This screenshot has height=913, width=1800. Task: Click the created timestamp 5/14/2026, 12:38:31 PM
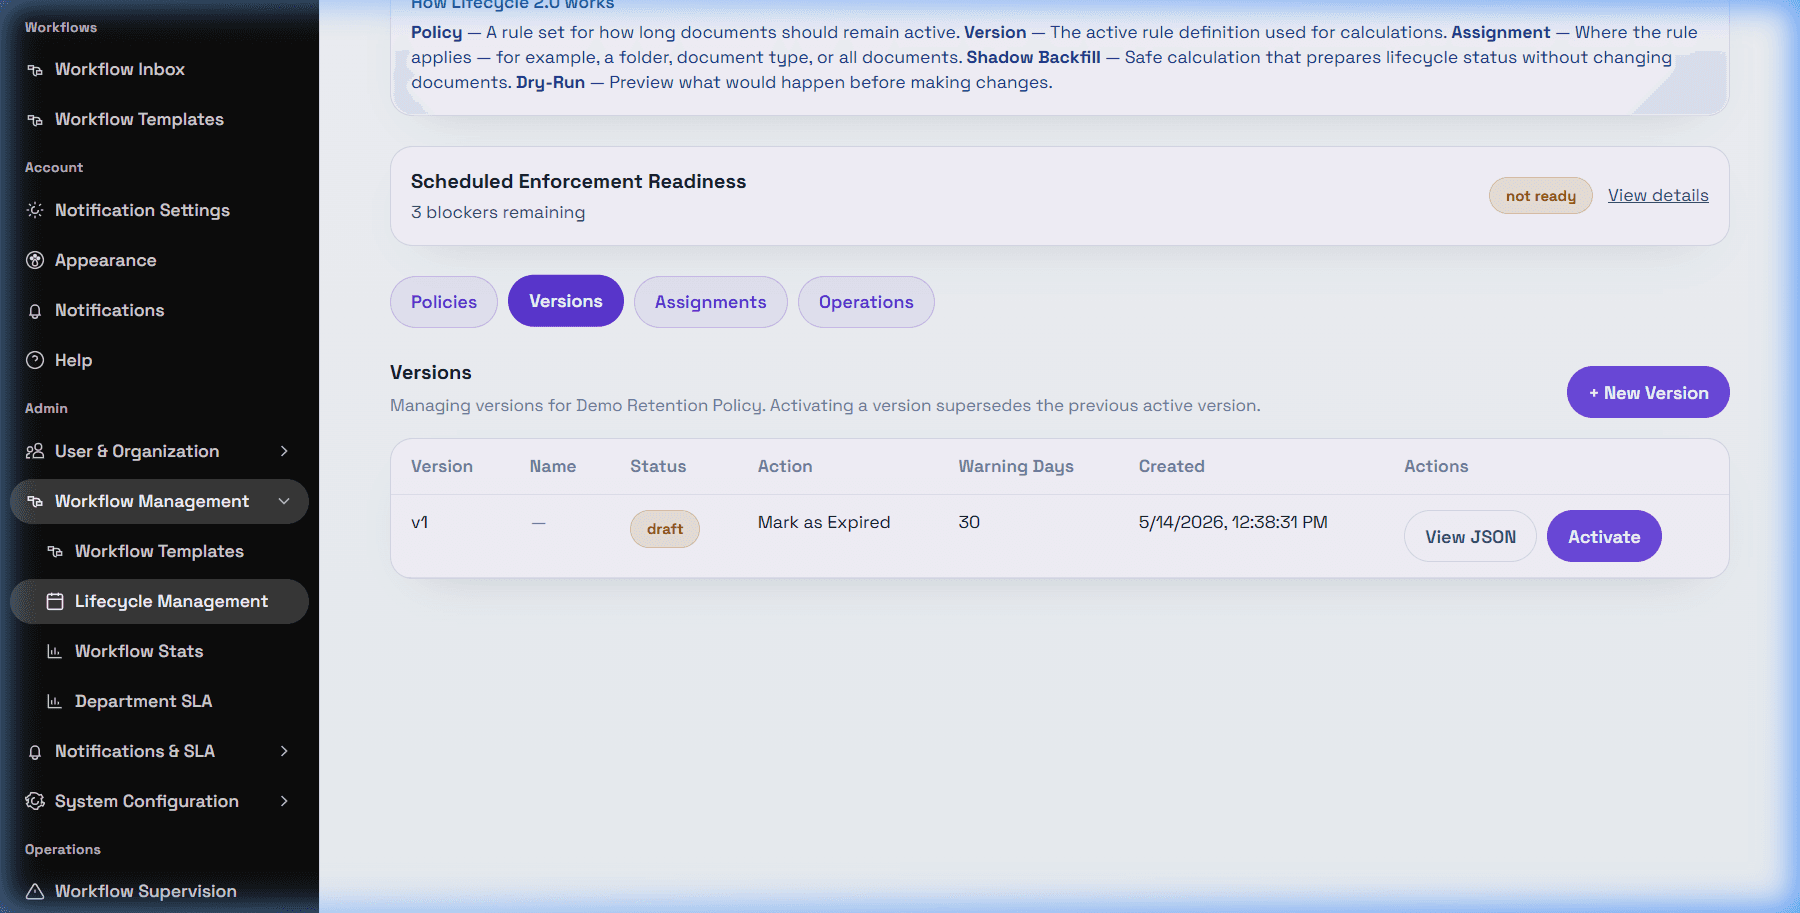tap(1233, 522)
